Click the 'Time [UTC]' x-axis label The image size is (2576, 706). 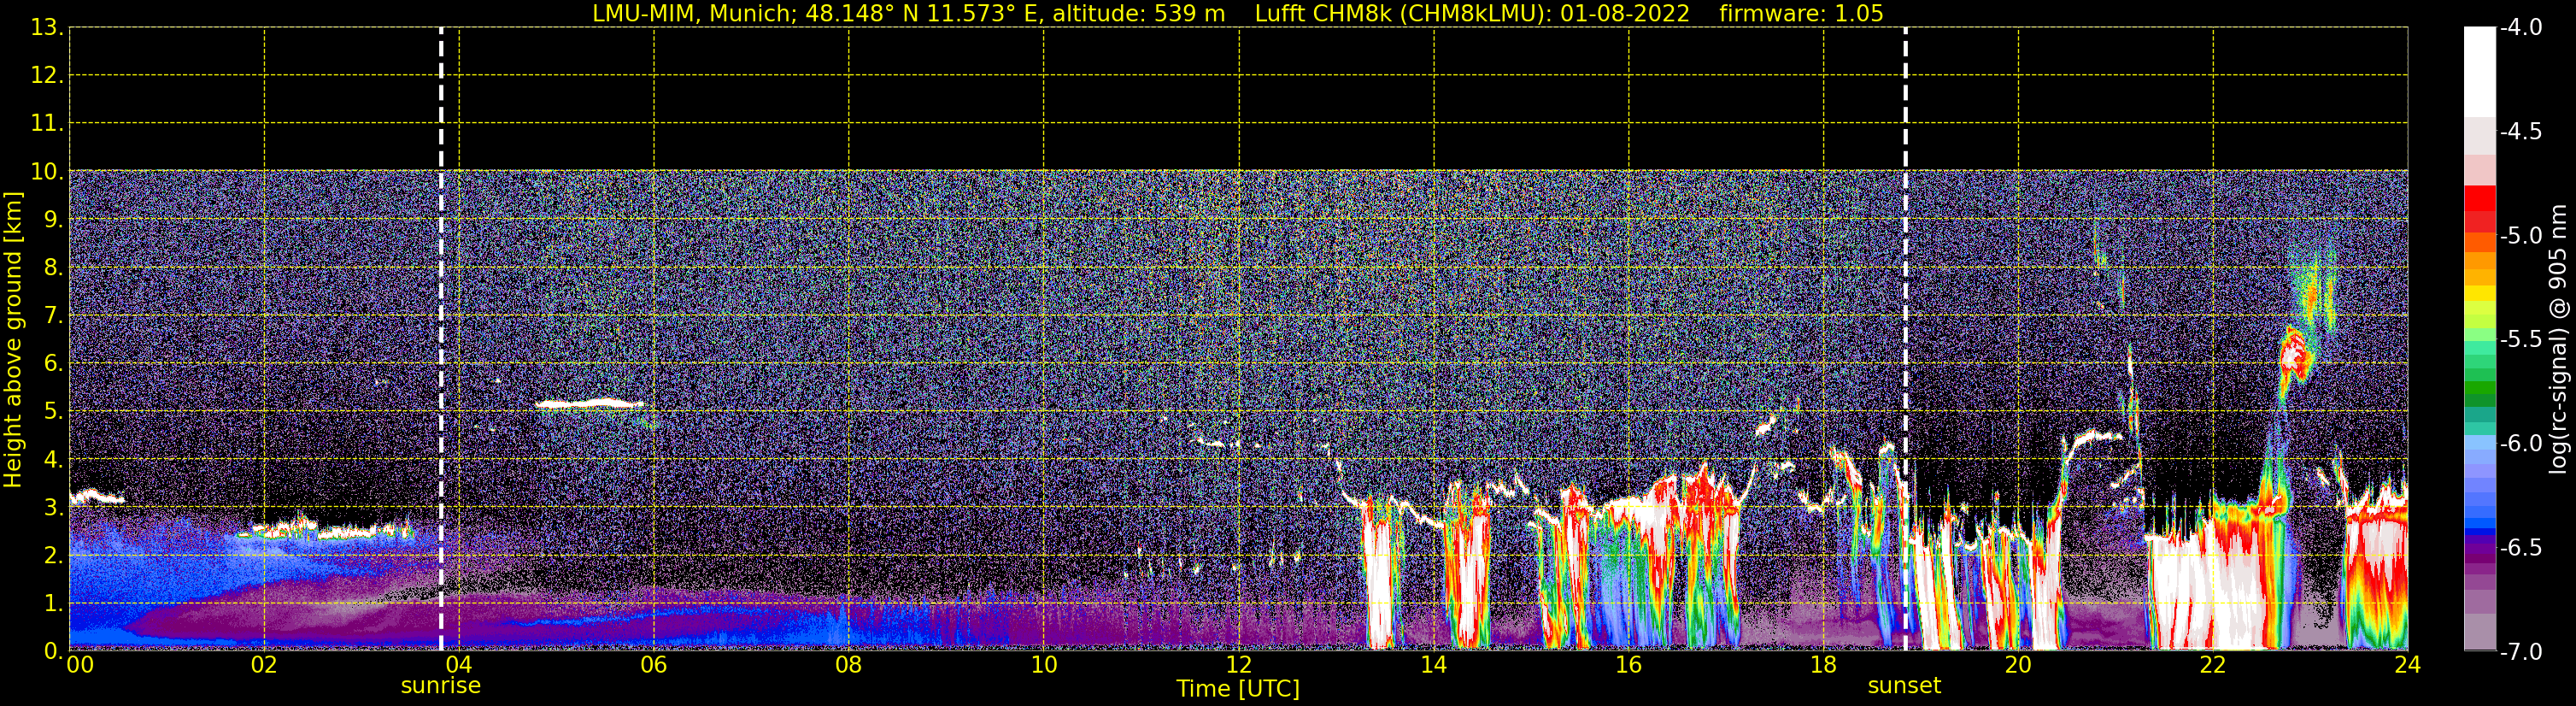coord(1238,689)
